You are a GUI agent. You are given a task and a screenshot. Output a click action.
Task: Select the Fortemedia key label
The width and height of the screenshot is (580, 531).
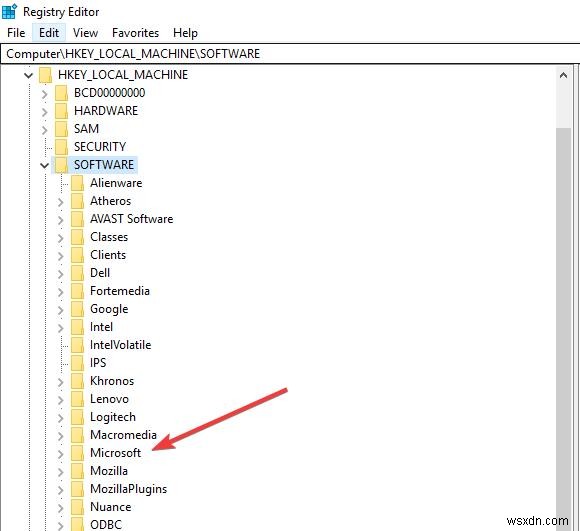pos(120,291)
